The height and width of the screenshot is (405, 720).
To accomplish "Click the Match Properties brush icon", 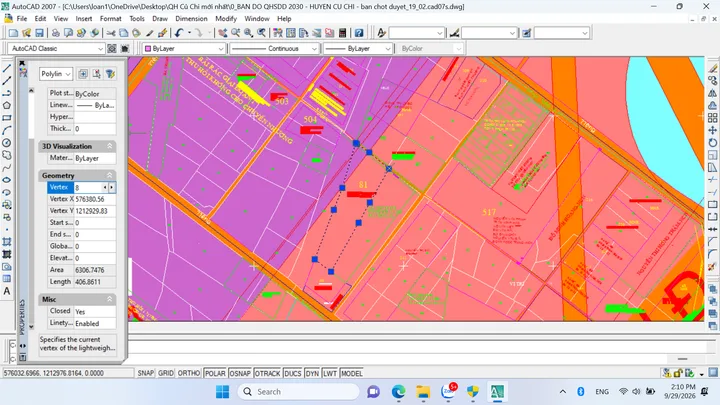I will tap(162, 33).
